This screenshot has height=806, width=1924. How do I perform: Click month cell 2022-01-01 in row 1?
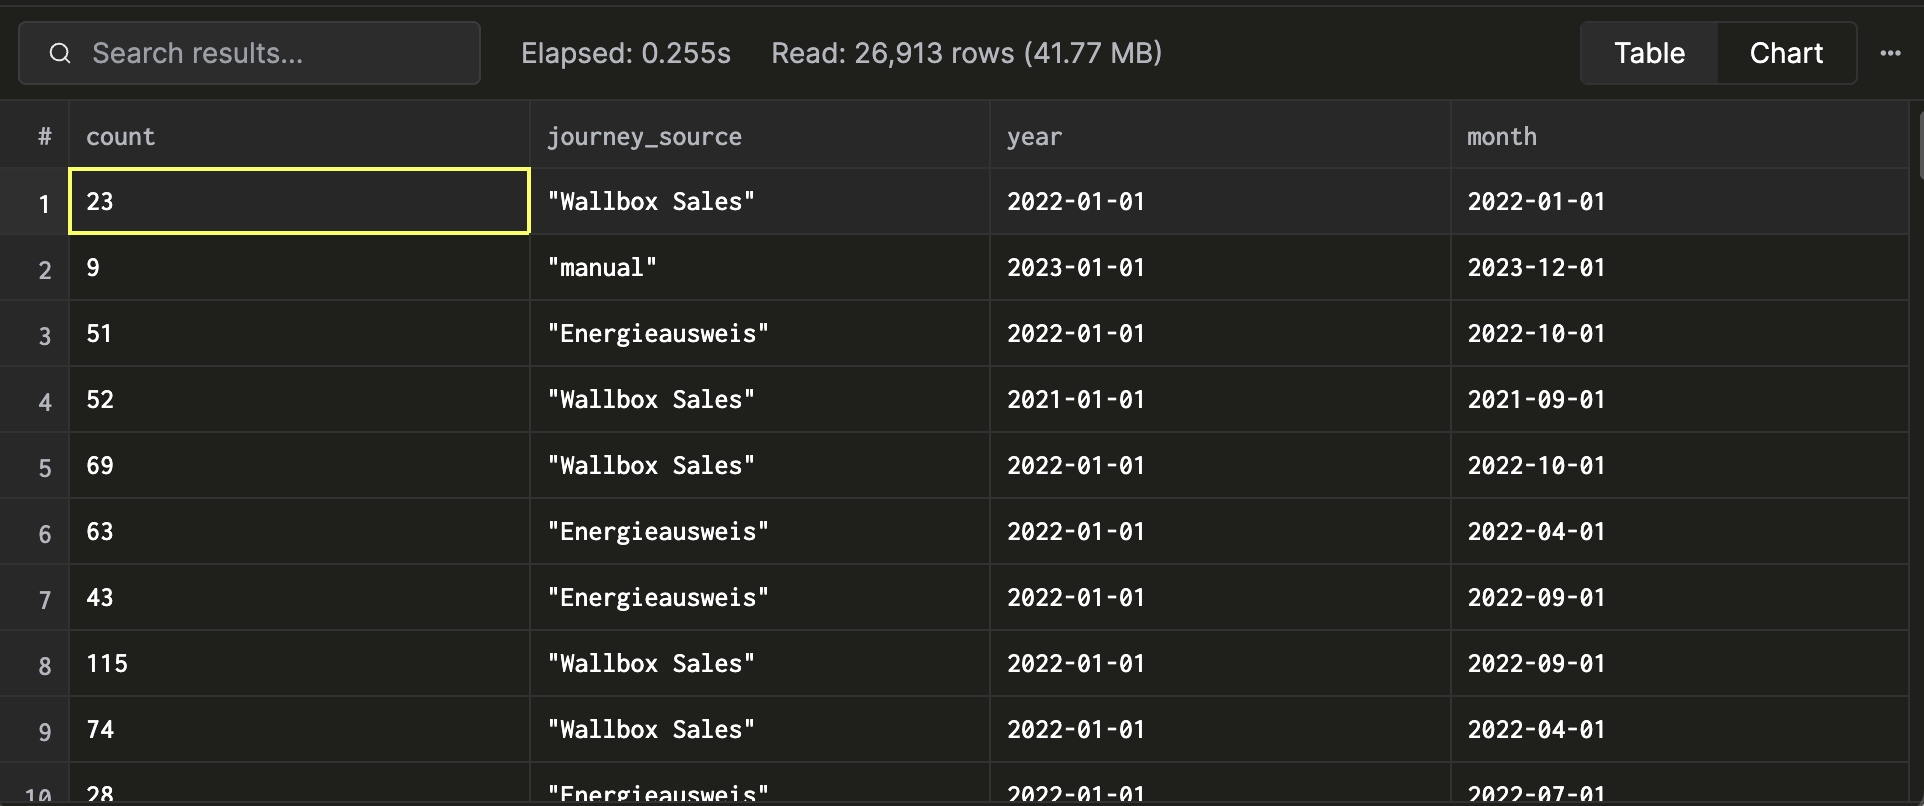tap(1680, 201)
